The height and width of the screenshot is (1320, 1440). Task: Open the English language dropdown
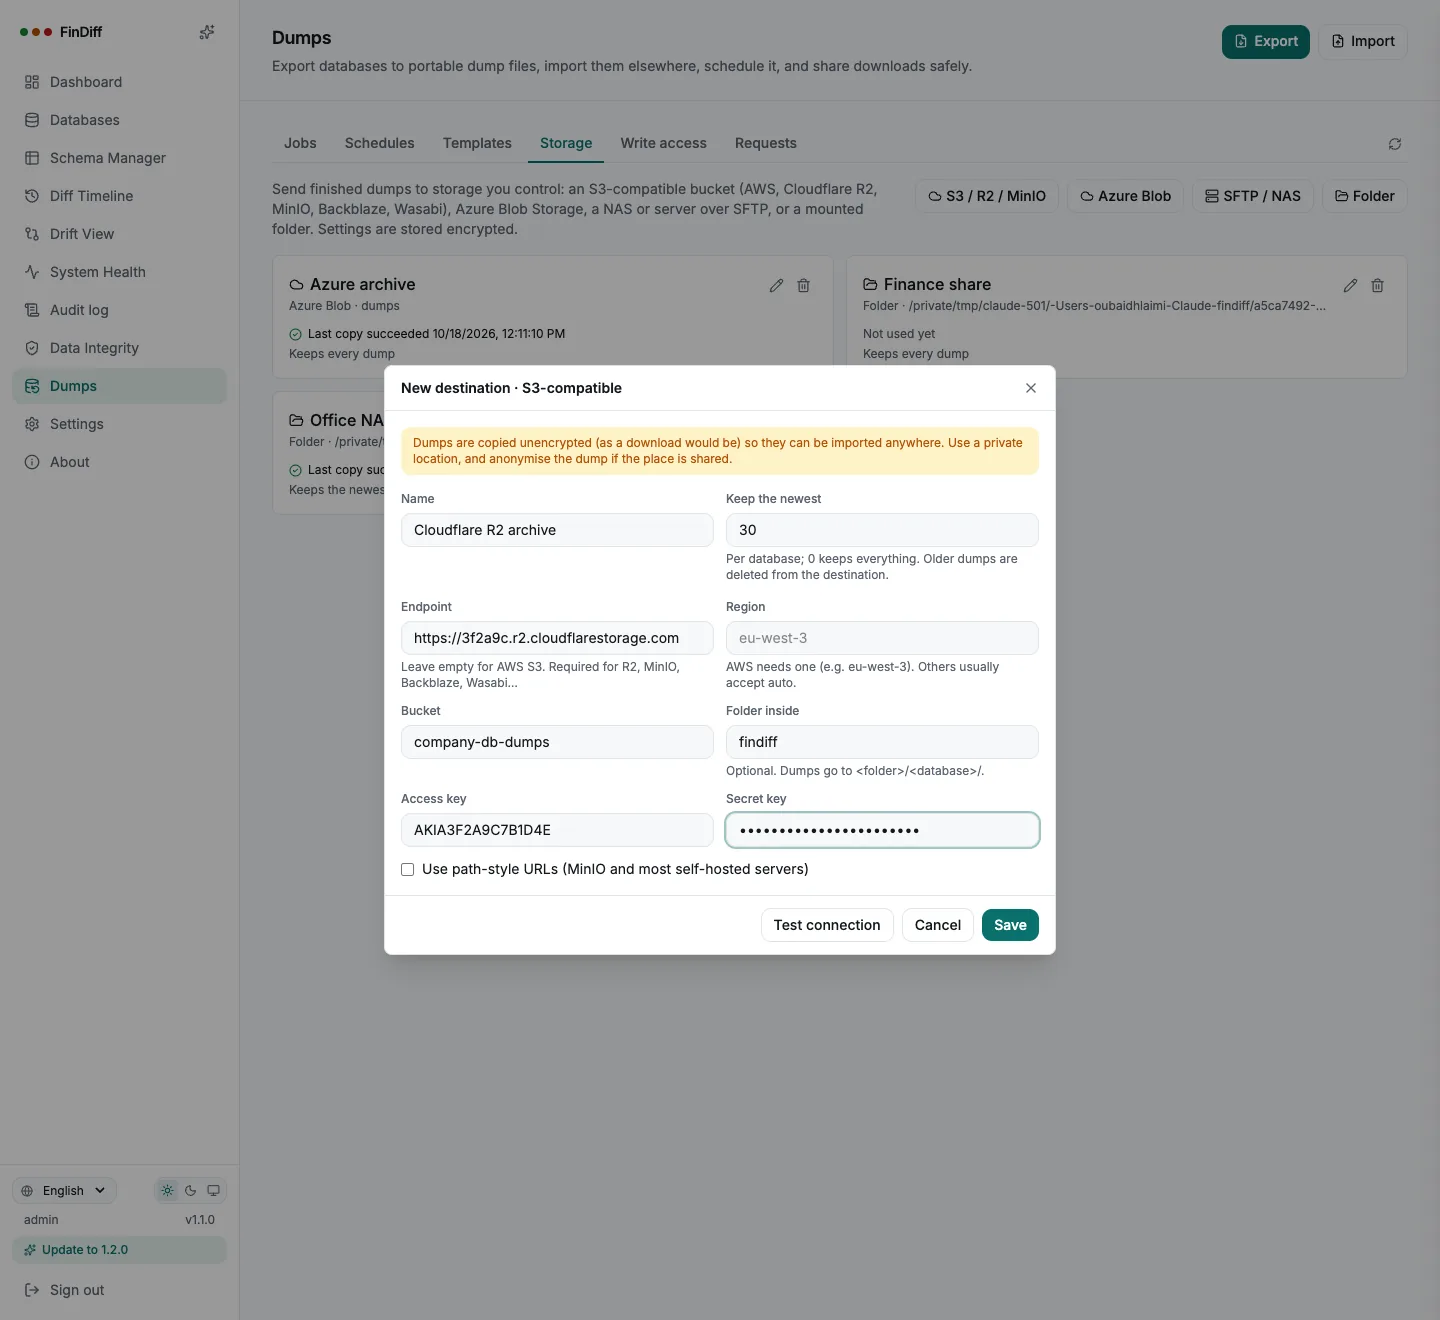[64, 1190]
